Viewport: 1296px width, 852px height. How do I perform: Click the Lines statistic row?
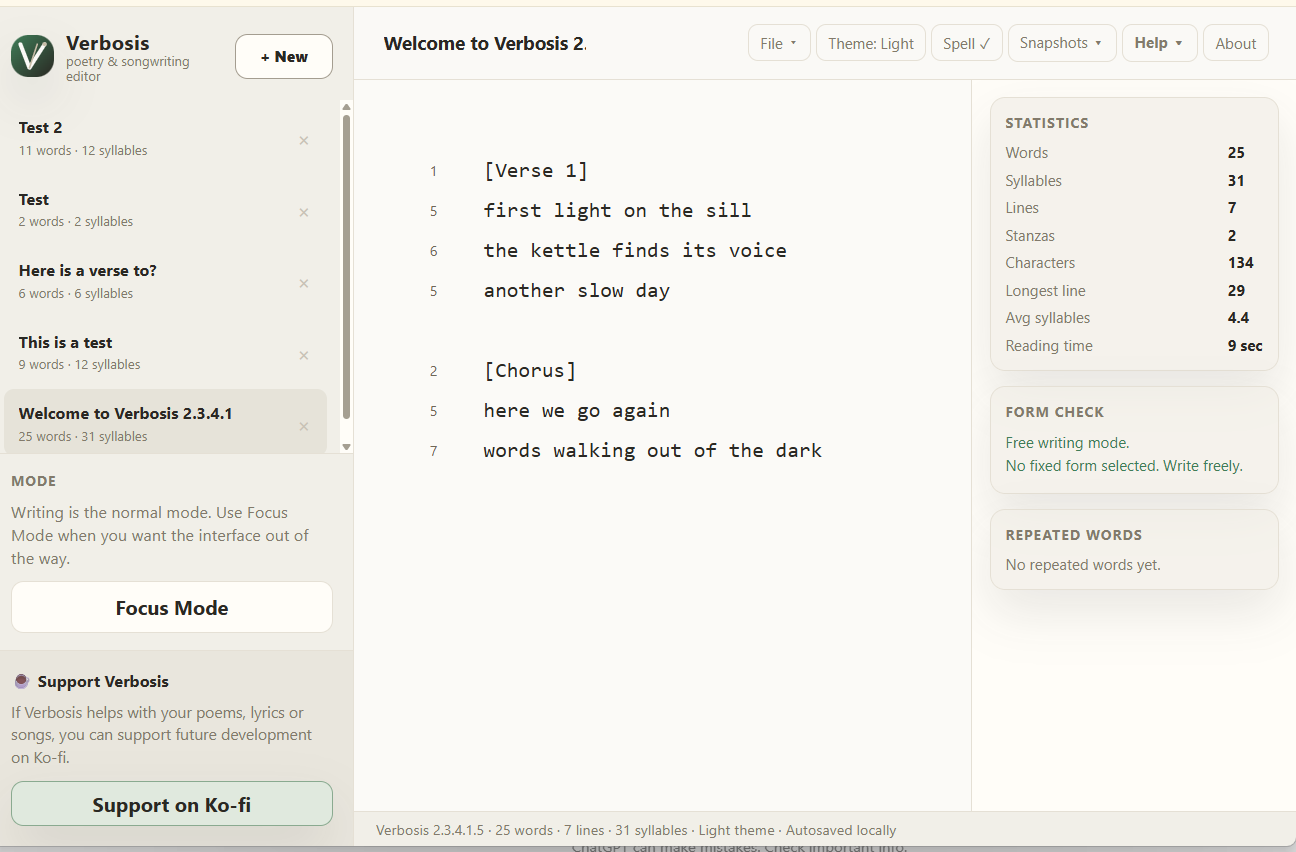(1134, 208)
